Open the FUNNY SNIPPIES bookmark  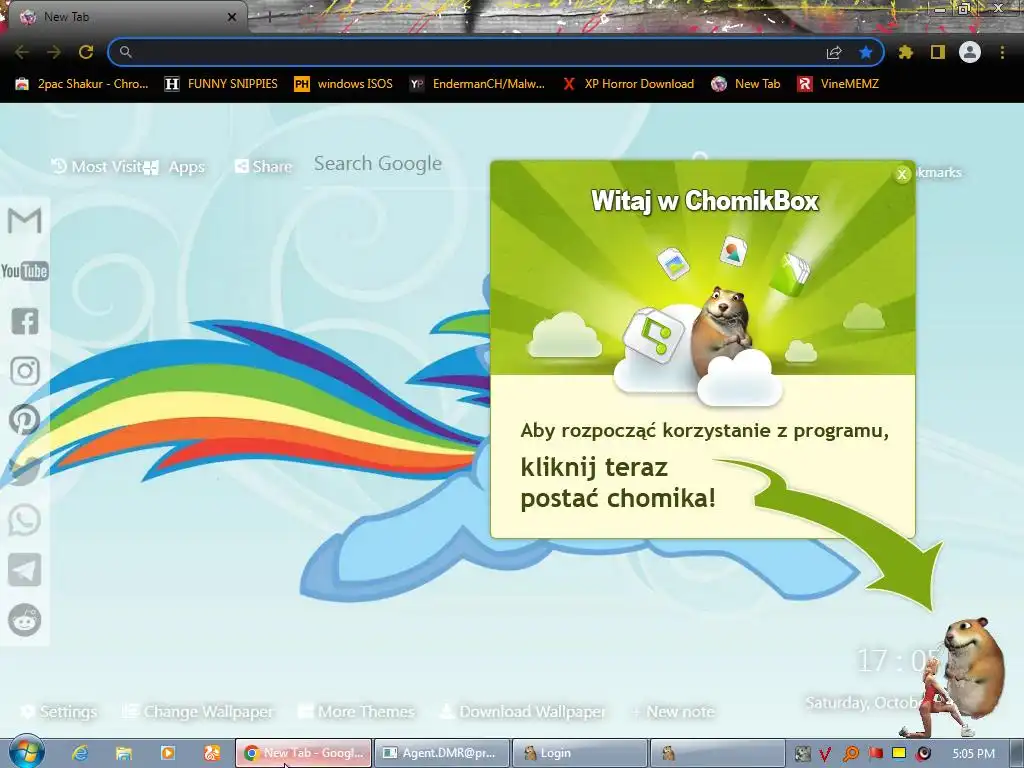coord(221,84)
